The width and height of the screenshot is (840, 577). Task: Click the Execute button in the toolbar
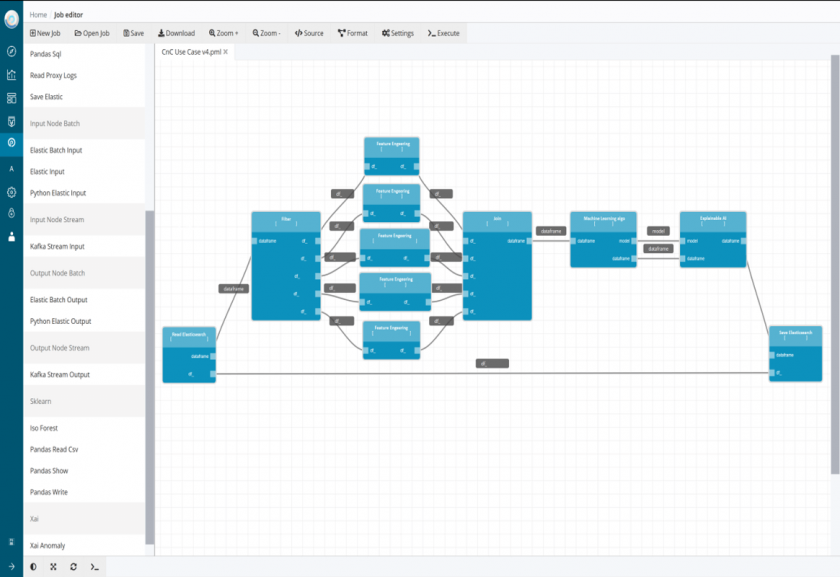click(443, 33)
